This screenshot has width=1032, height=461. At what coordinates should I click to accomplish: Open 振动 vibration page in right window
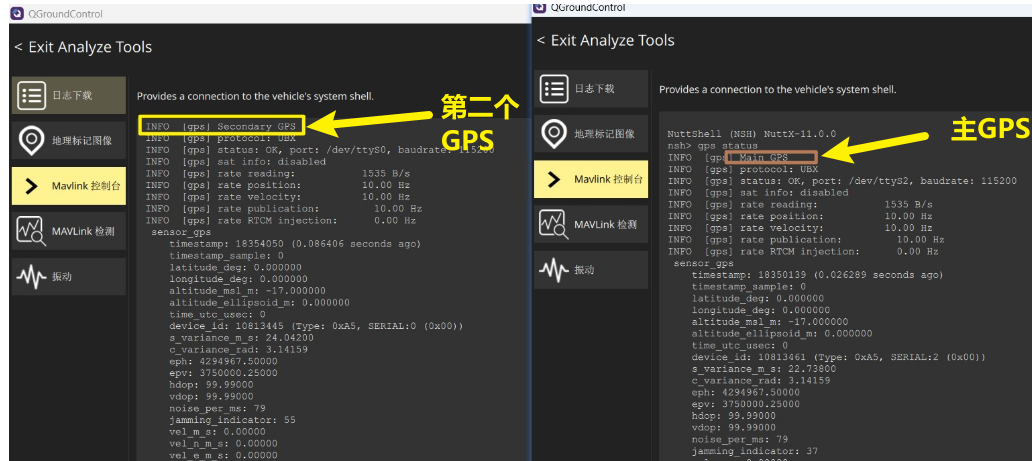[591, 270]
